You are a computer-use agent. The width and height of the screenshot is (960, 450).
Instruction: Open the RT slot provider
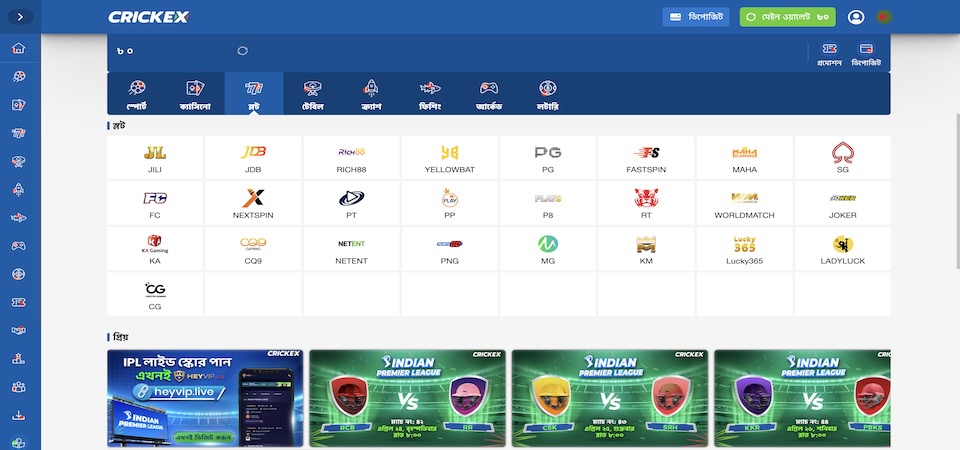[646, 203]
